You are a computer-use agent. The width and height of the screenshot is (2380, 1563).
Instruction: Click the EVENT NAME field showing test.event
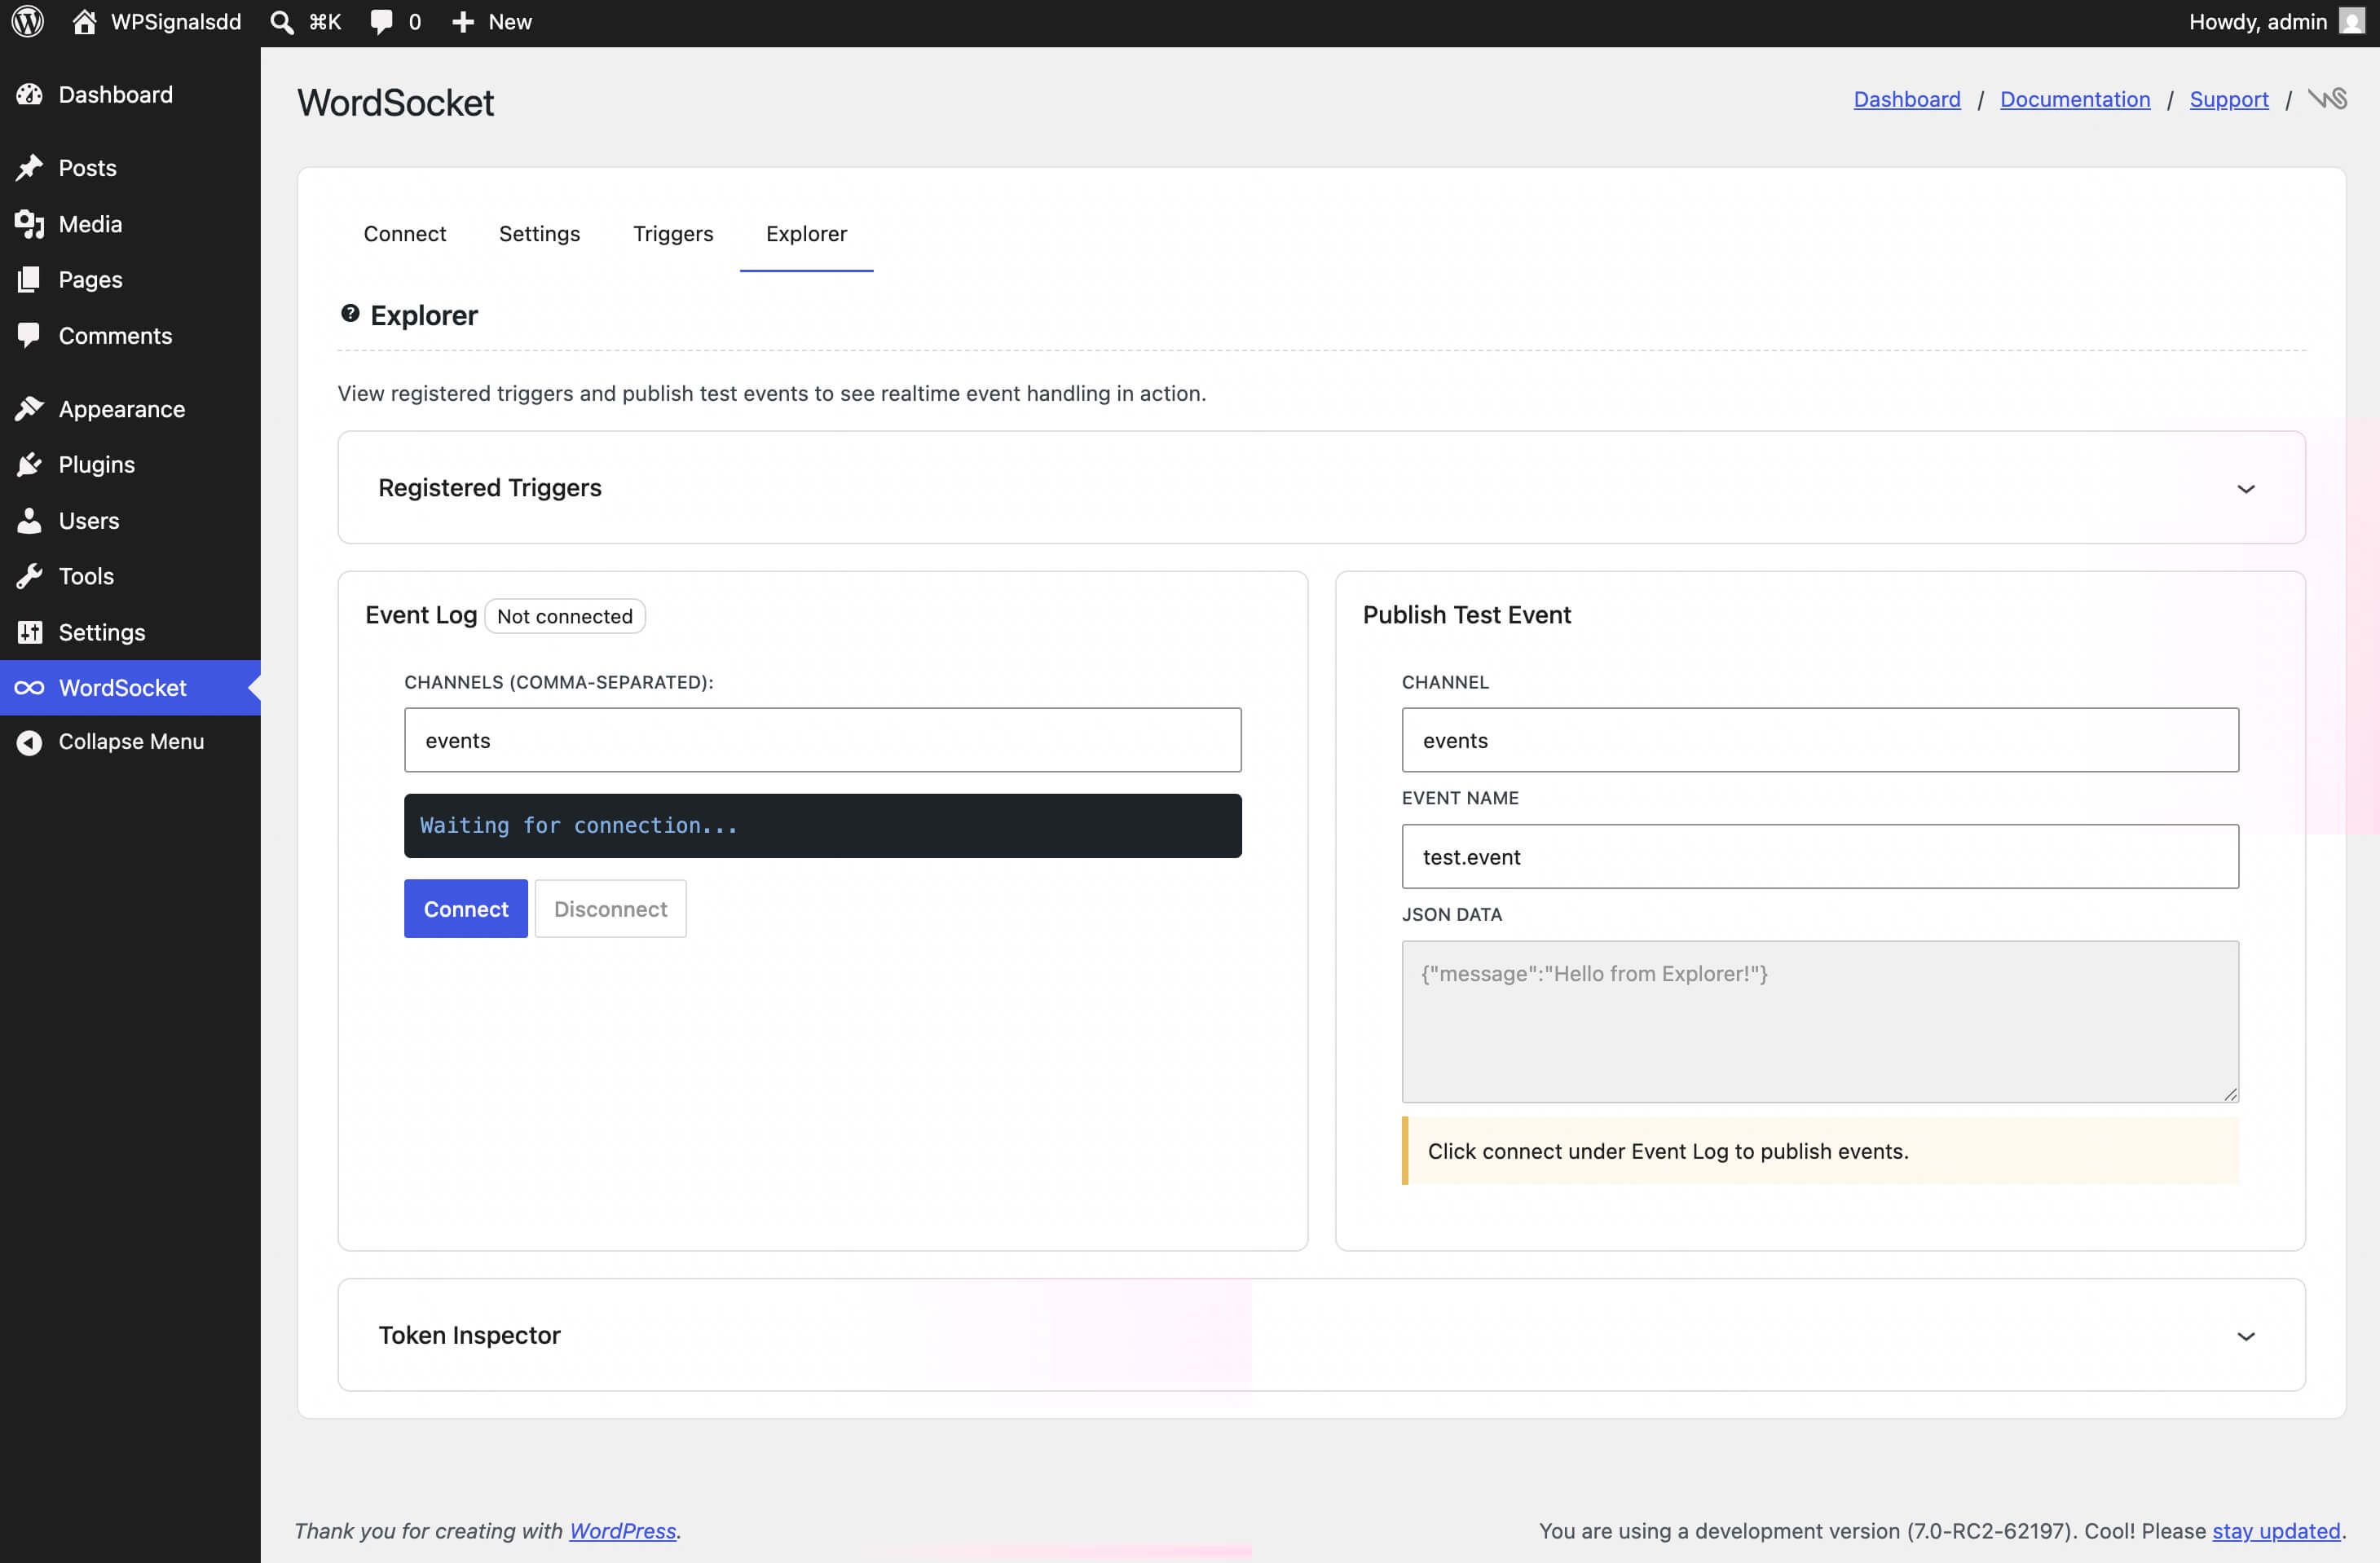click(x=1820, y=856)
